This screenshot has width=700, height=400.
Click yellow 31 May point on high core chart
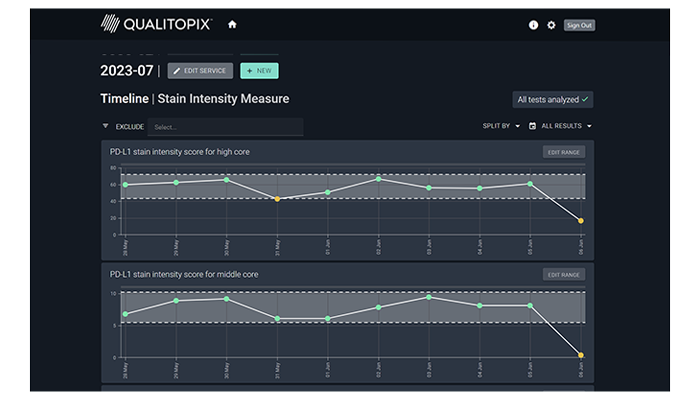[x=276, y=199]
